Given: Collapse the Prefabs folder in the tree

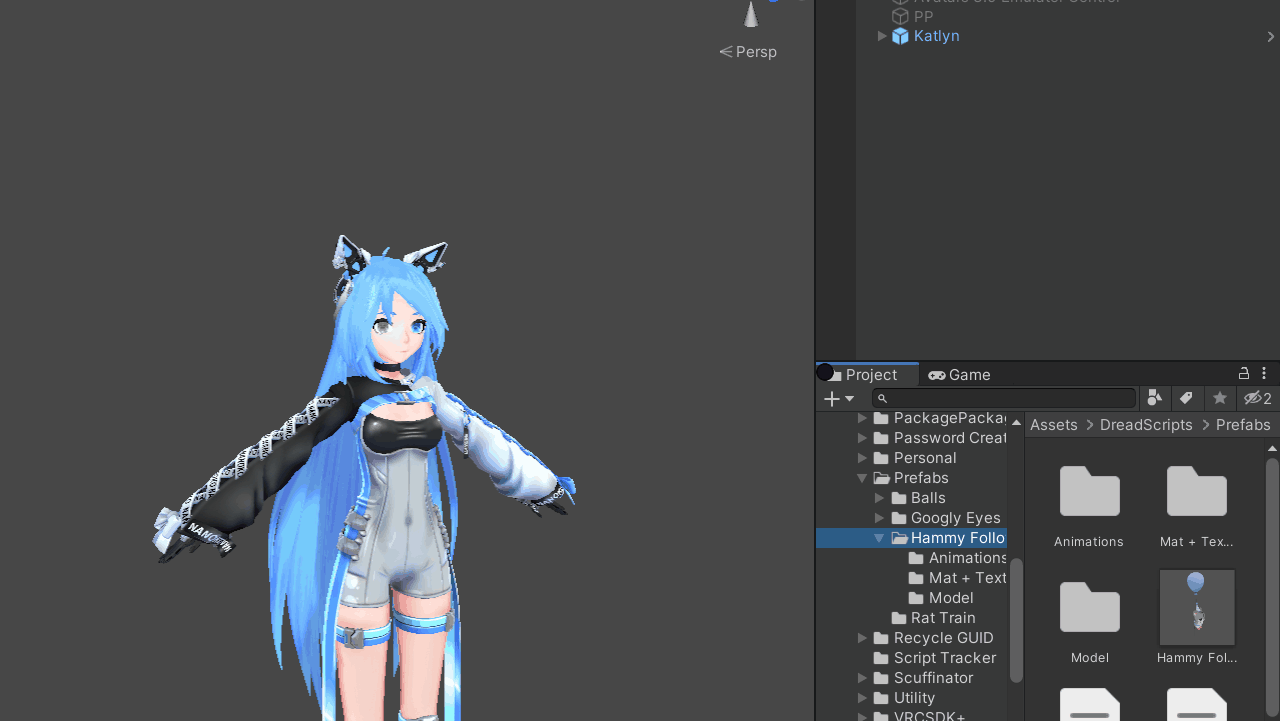Looking at the screenshot, I should [863, 478].
